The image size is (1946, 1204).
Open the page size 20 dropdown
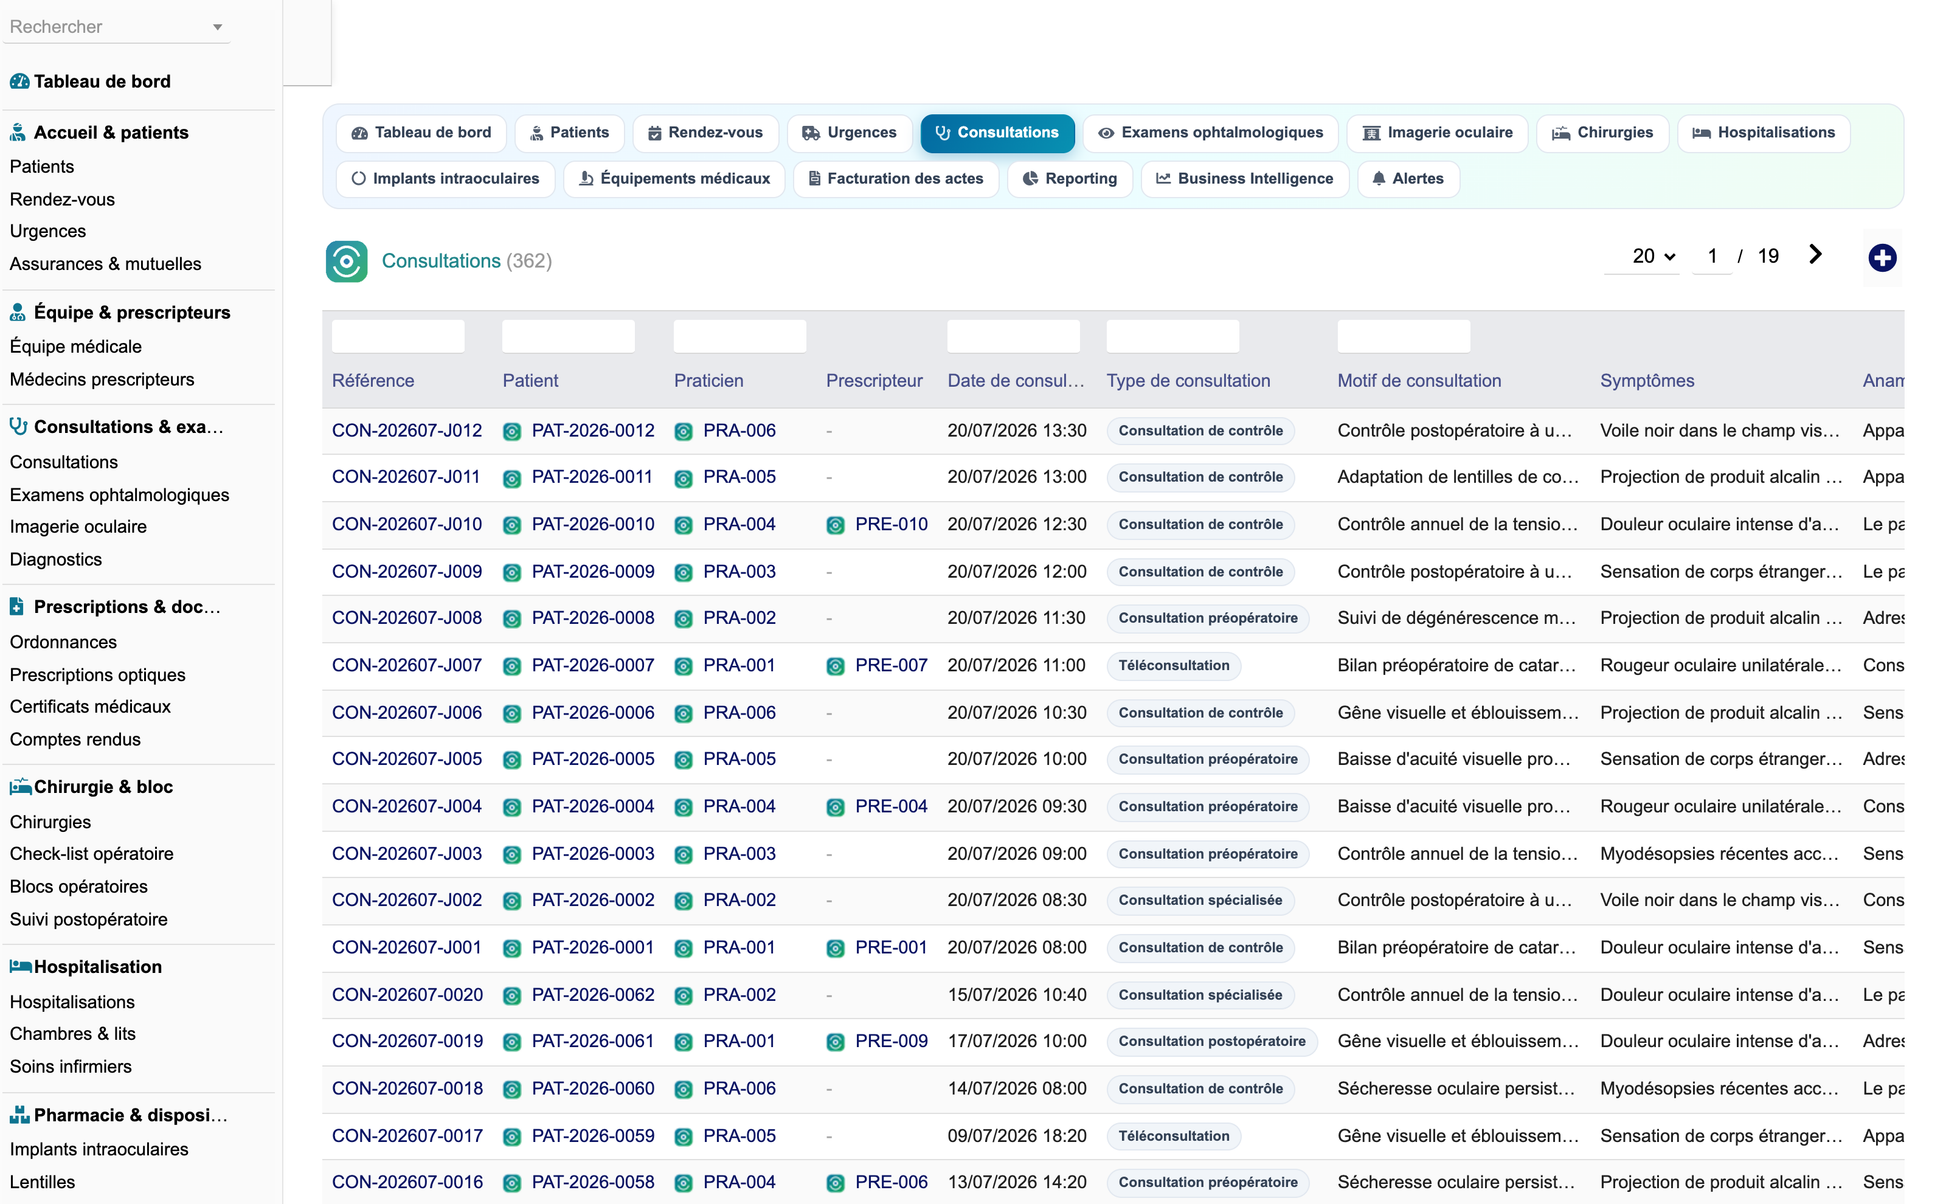[1643, 256]
